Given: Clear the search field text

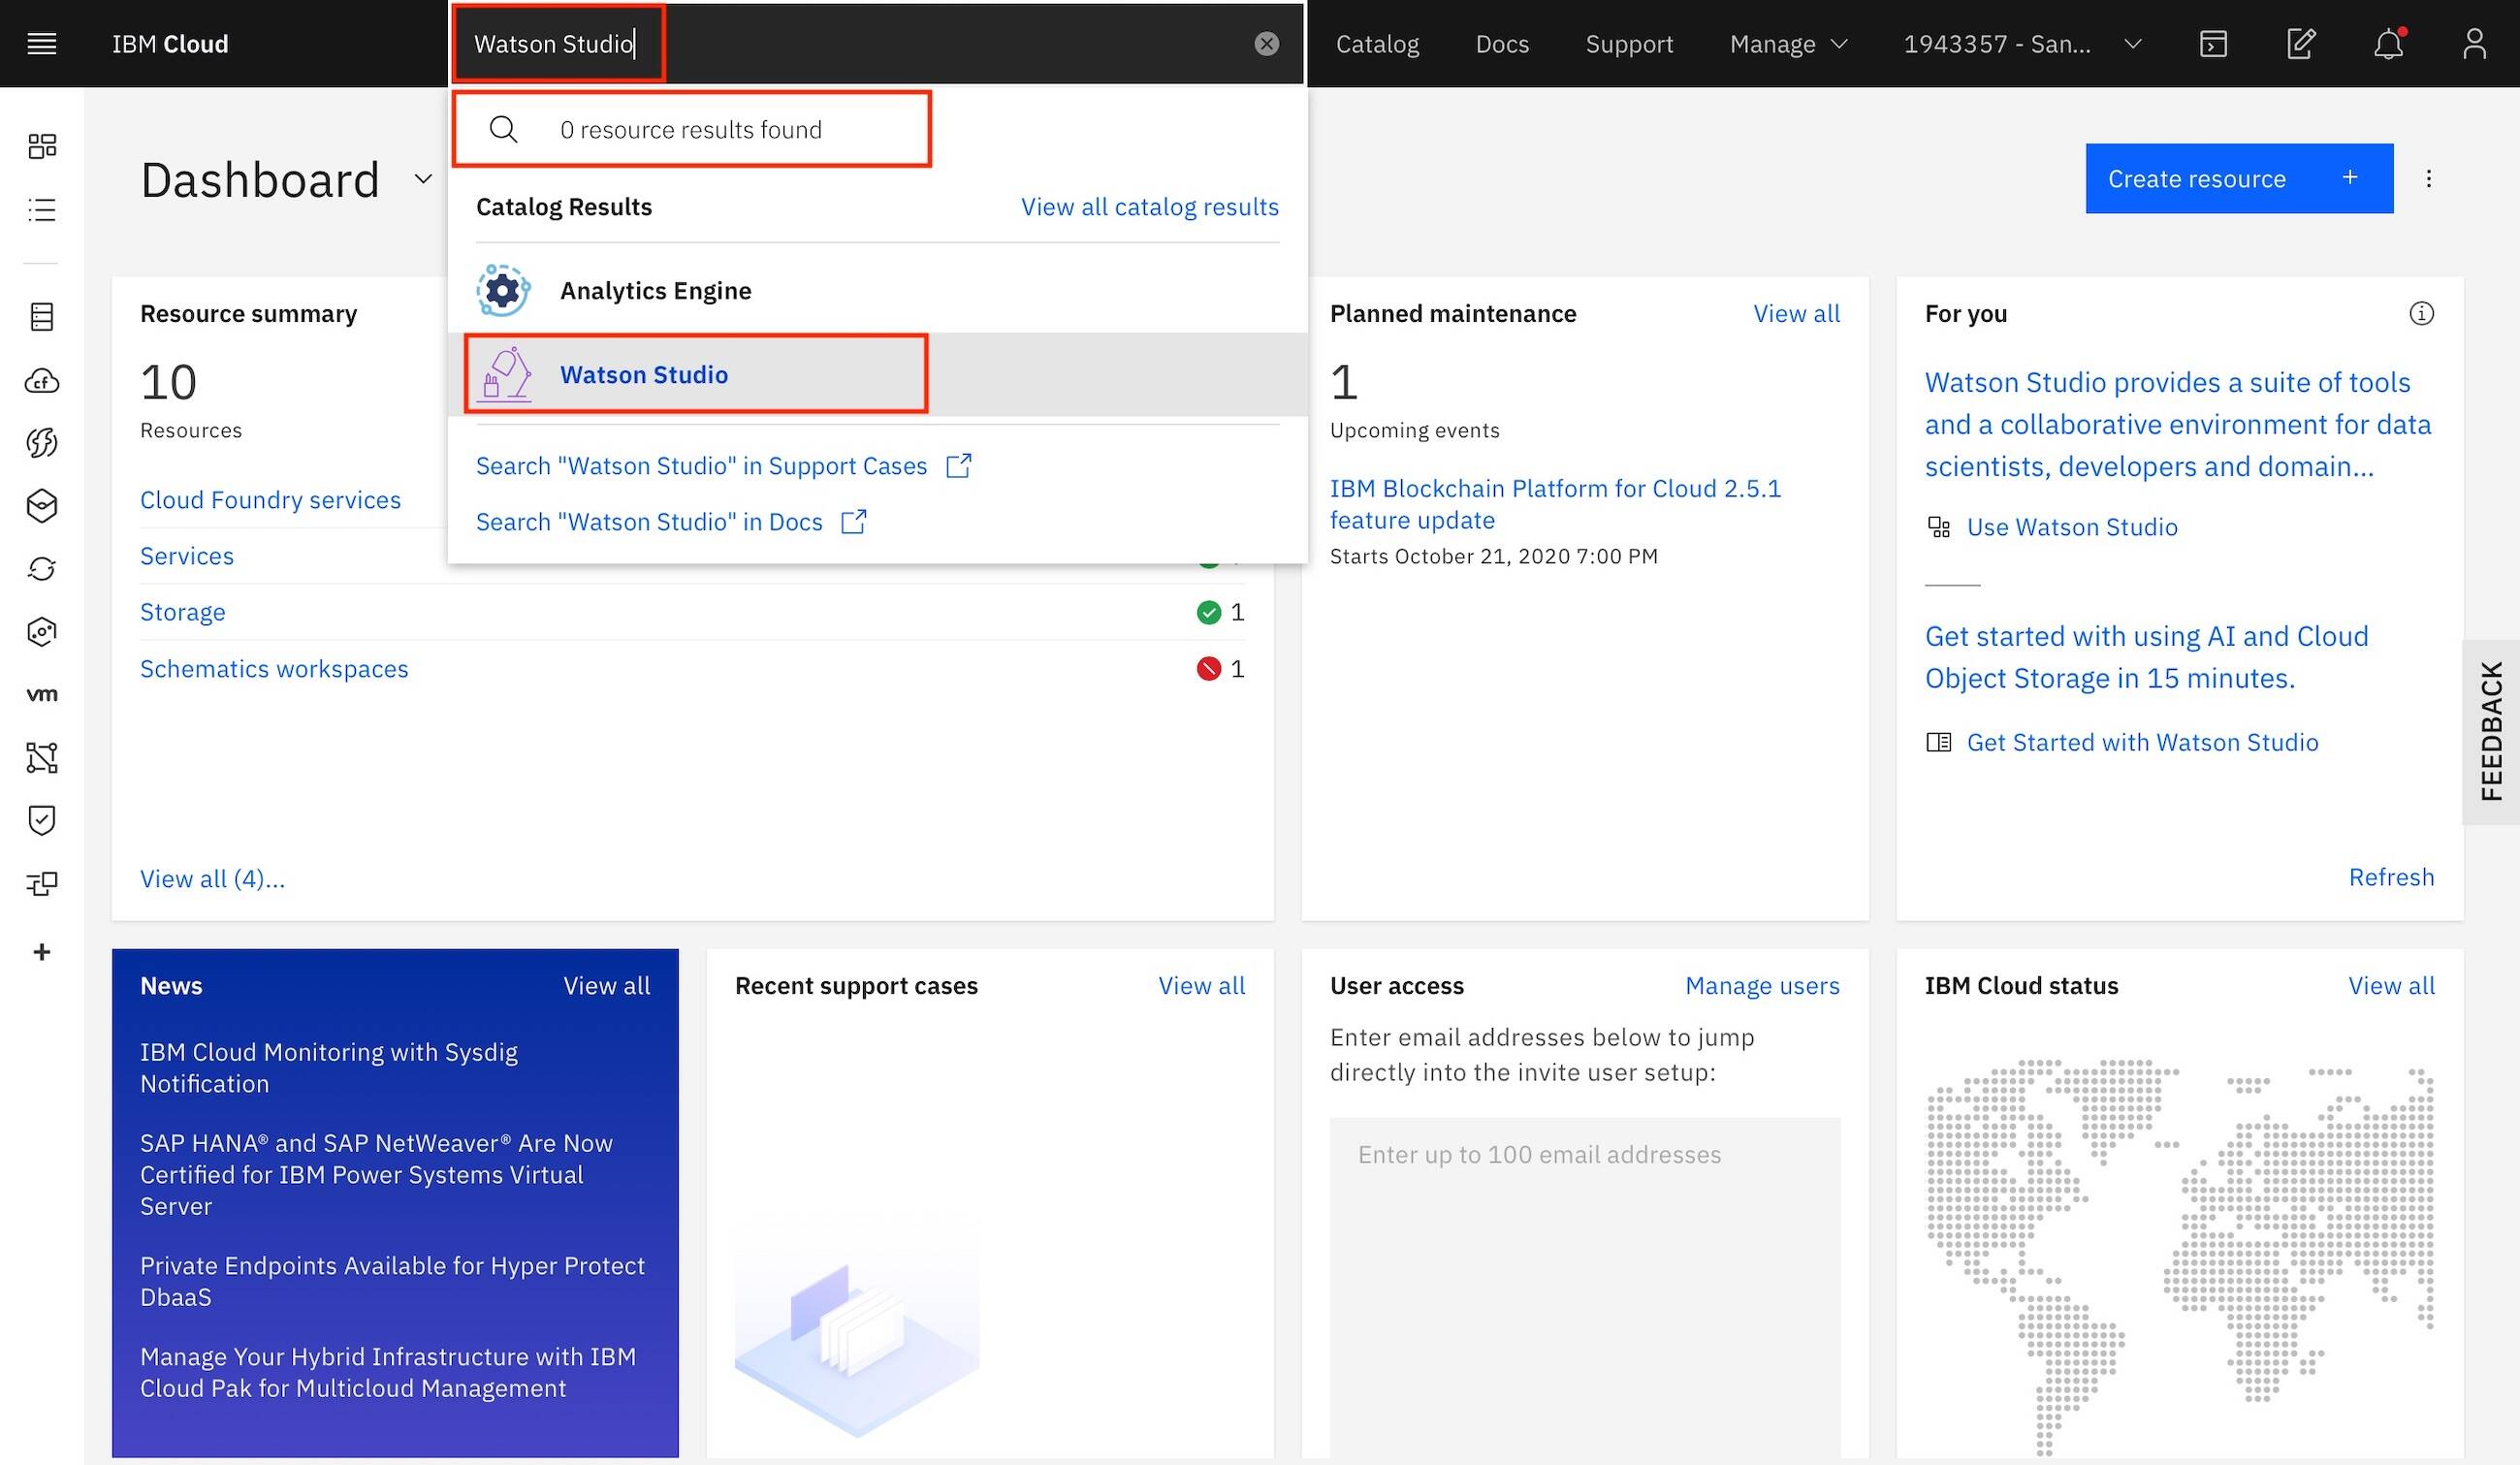Looking at the screenshot, I should (x=1266, y=44).
